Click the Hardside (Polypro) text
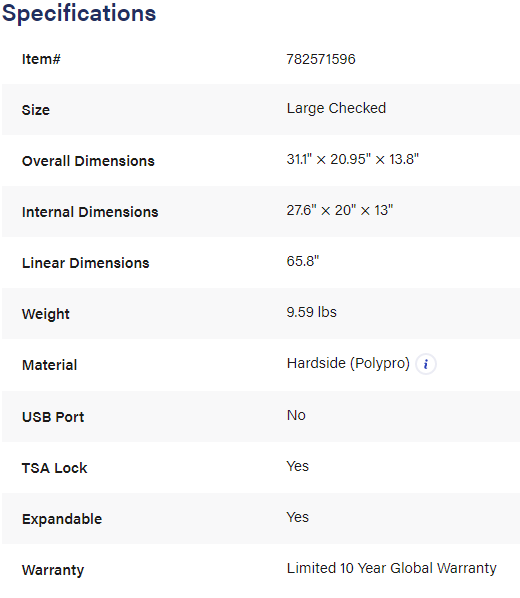 pos(348,363)
